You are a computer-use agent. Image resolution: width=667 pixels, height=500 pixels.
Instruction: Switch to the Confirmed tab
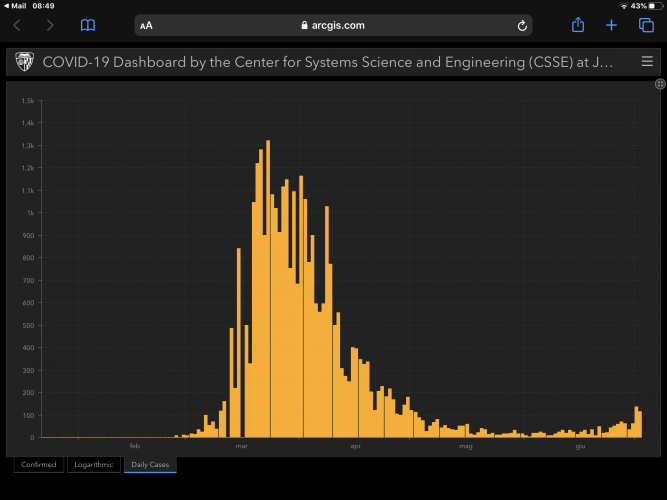tap(39, 464)
